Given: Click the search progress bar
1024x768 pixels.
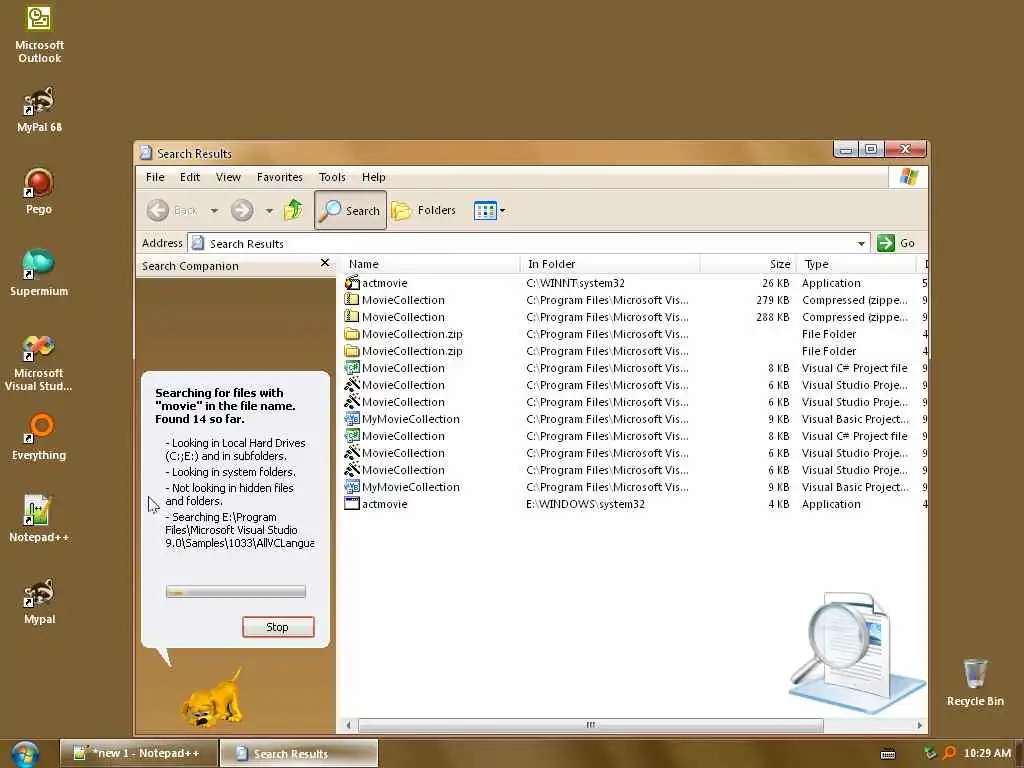Looking at the screenshot, I should click(236, 592).
